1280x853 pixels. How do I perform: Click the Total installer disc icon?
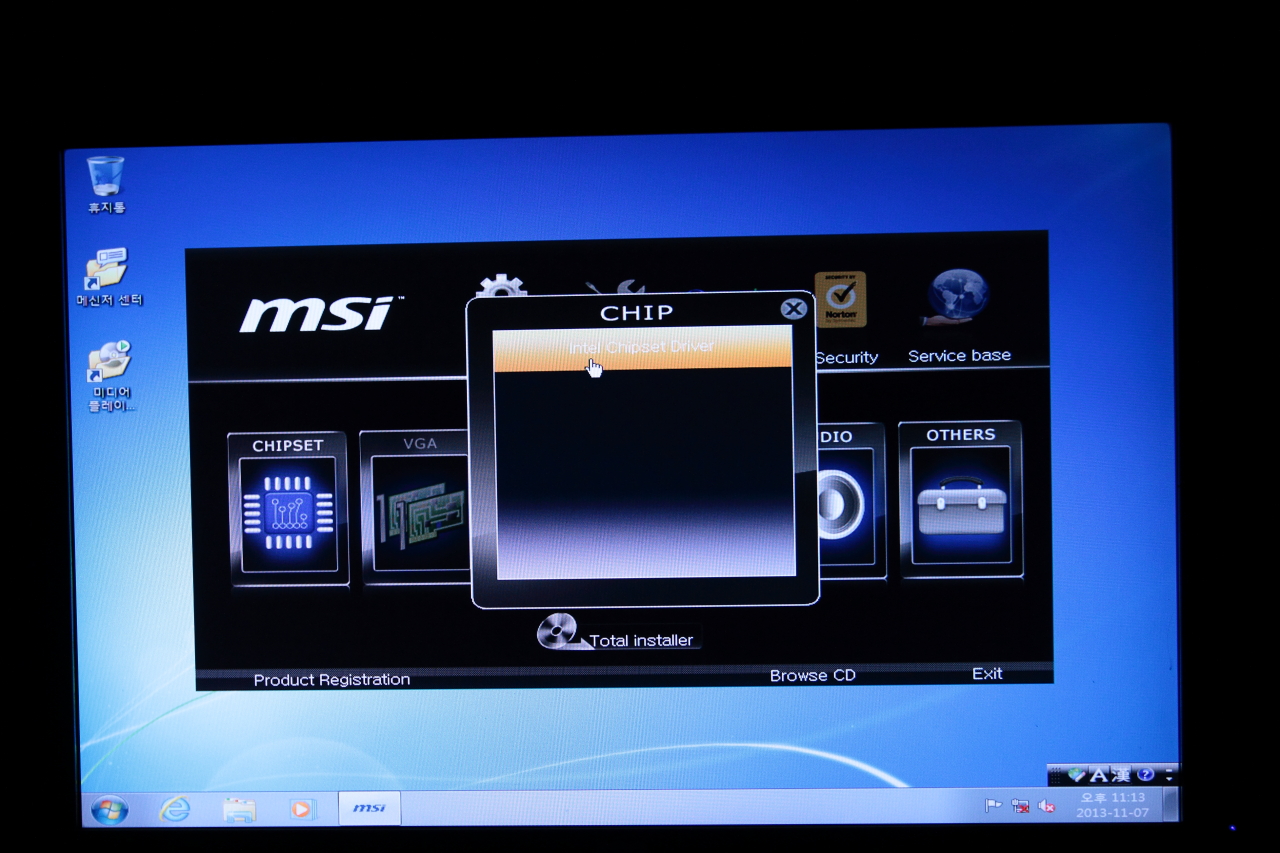pyautogui.click(x=558, y=631)
